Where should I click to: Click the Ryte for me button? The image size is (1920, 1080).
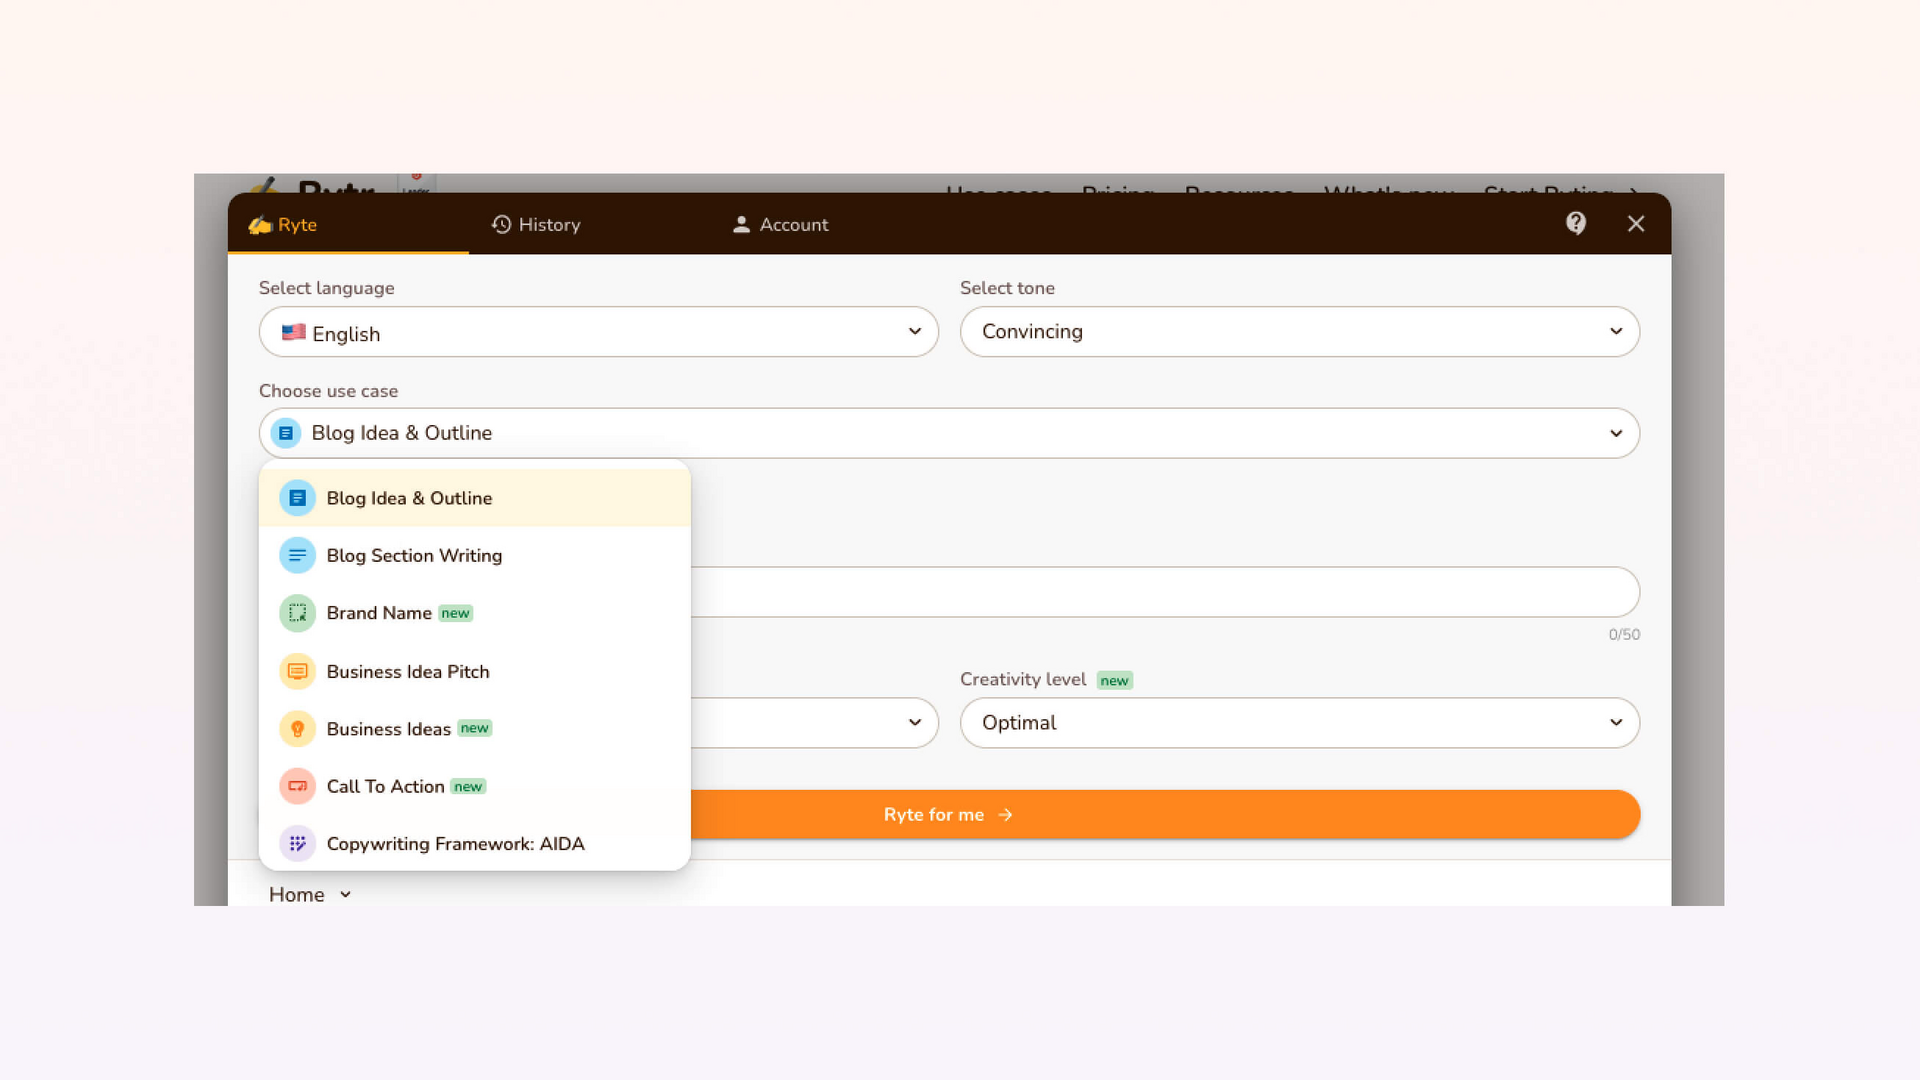pos(948,814)
